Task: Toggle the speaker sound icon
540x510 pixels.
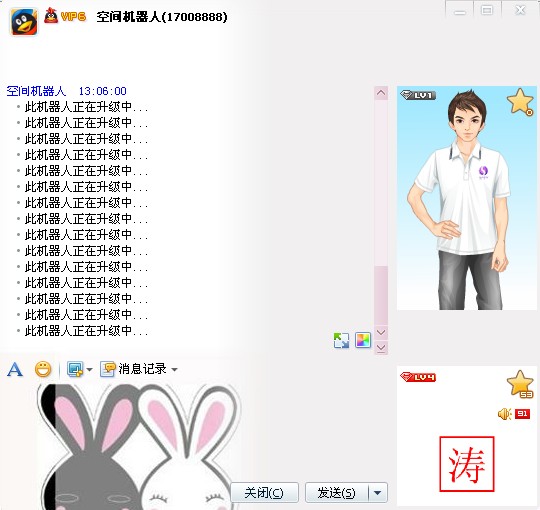Action: pyautogui.click(x=505, y=414)
